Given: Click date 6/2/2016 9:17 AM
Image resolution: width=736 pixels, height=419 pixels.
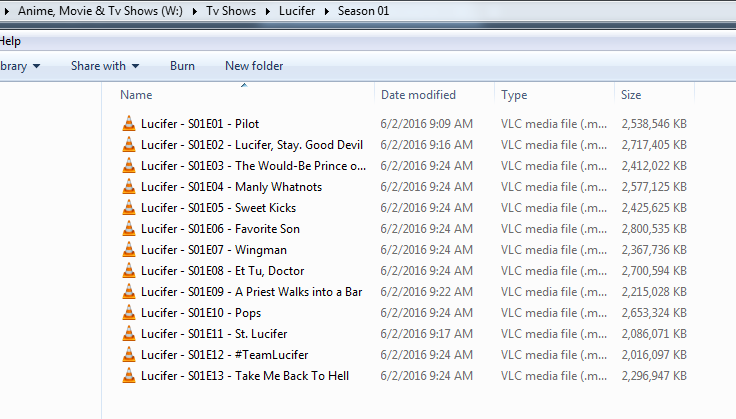Looking at the screenshot, I should [x=426, y=334].
